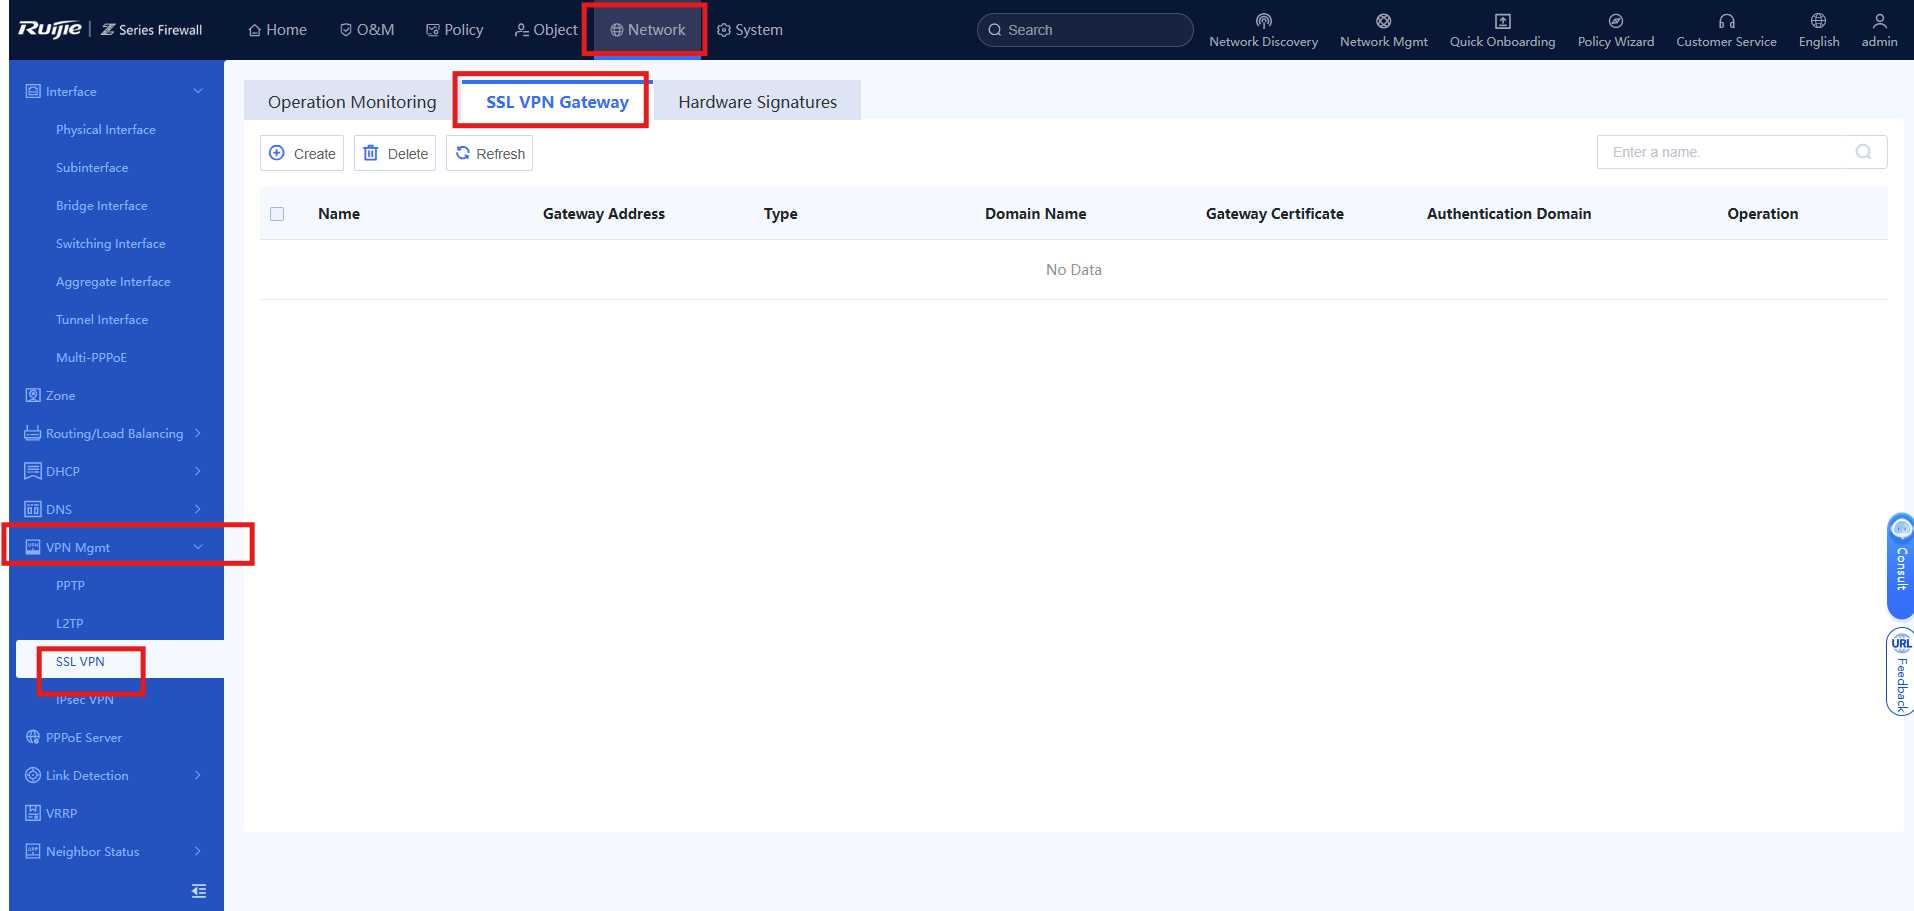Open the System top menu
Viewport: 1914px width, 911px height.
[750, 30]
